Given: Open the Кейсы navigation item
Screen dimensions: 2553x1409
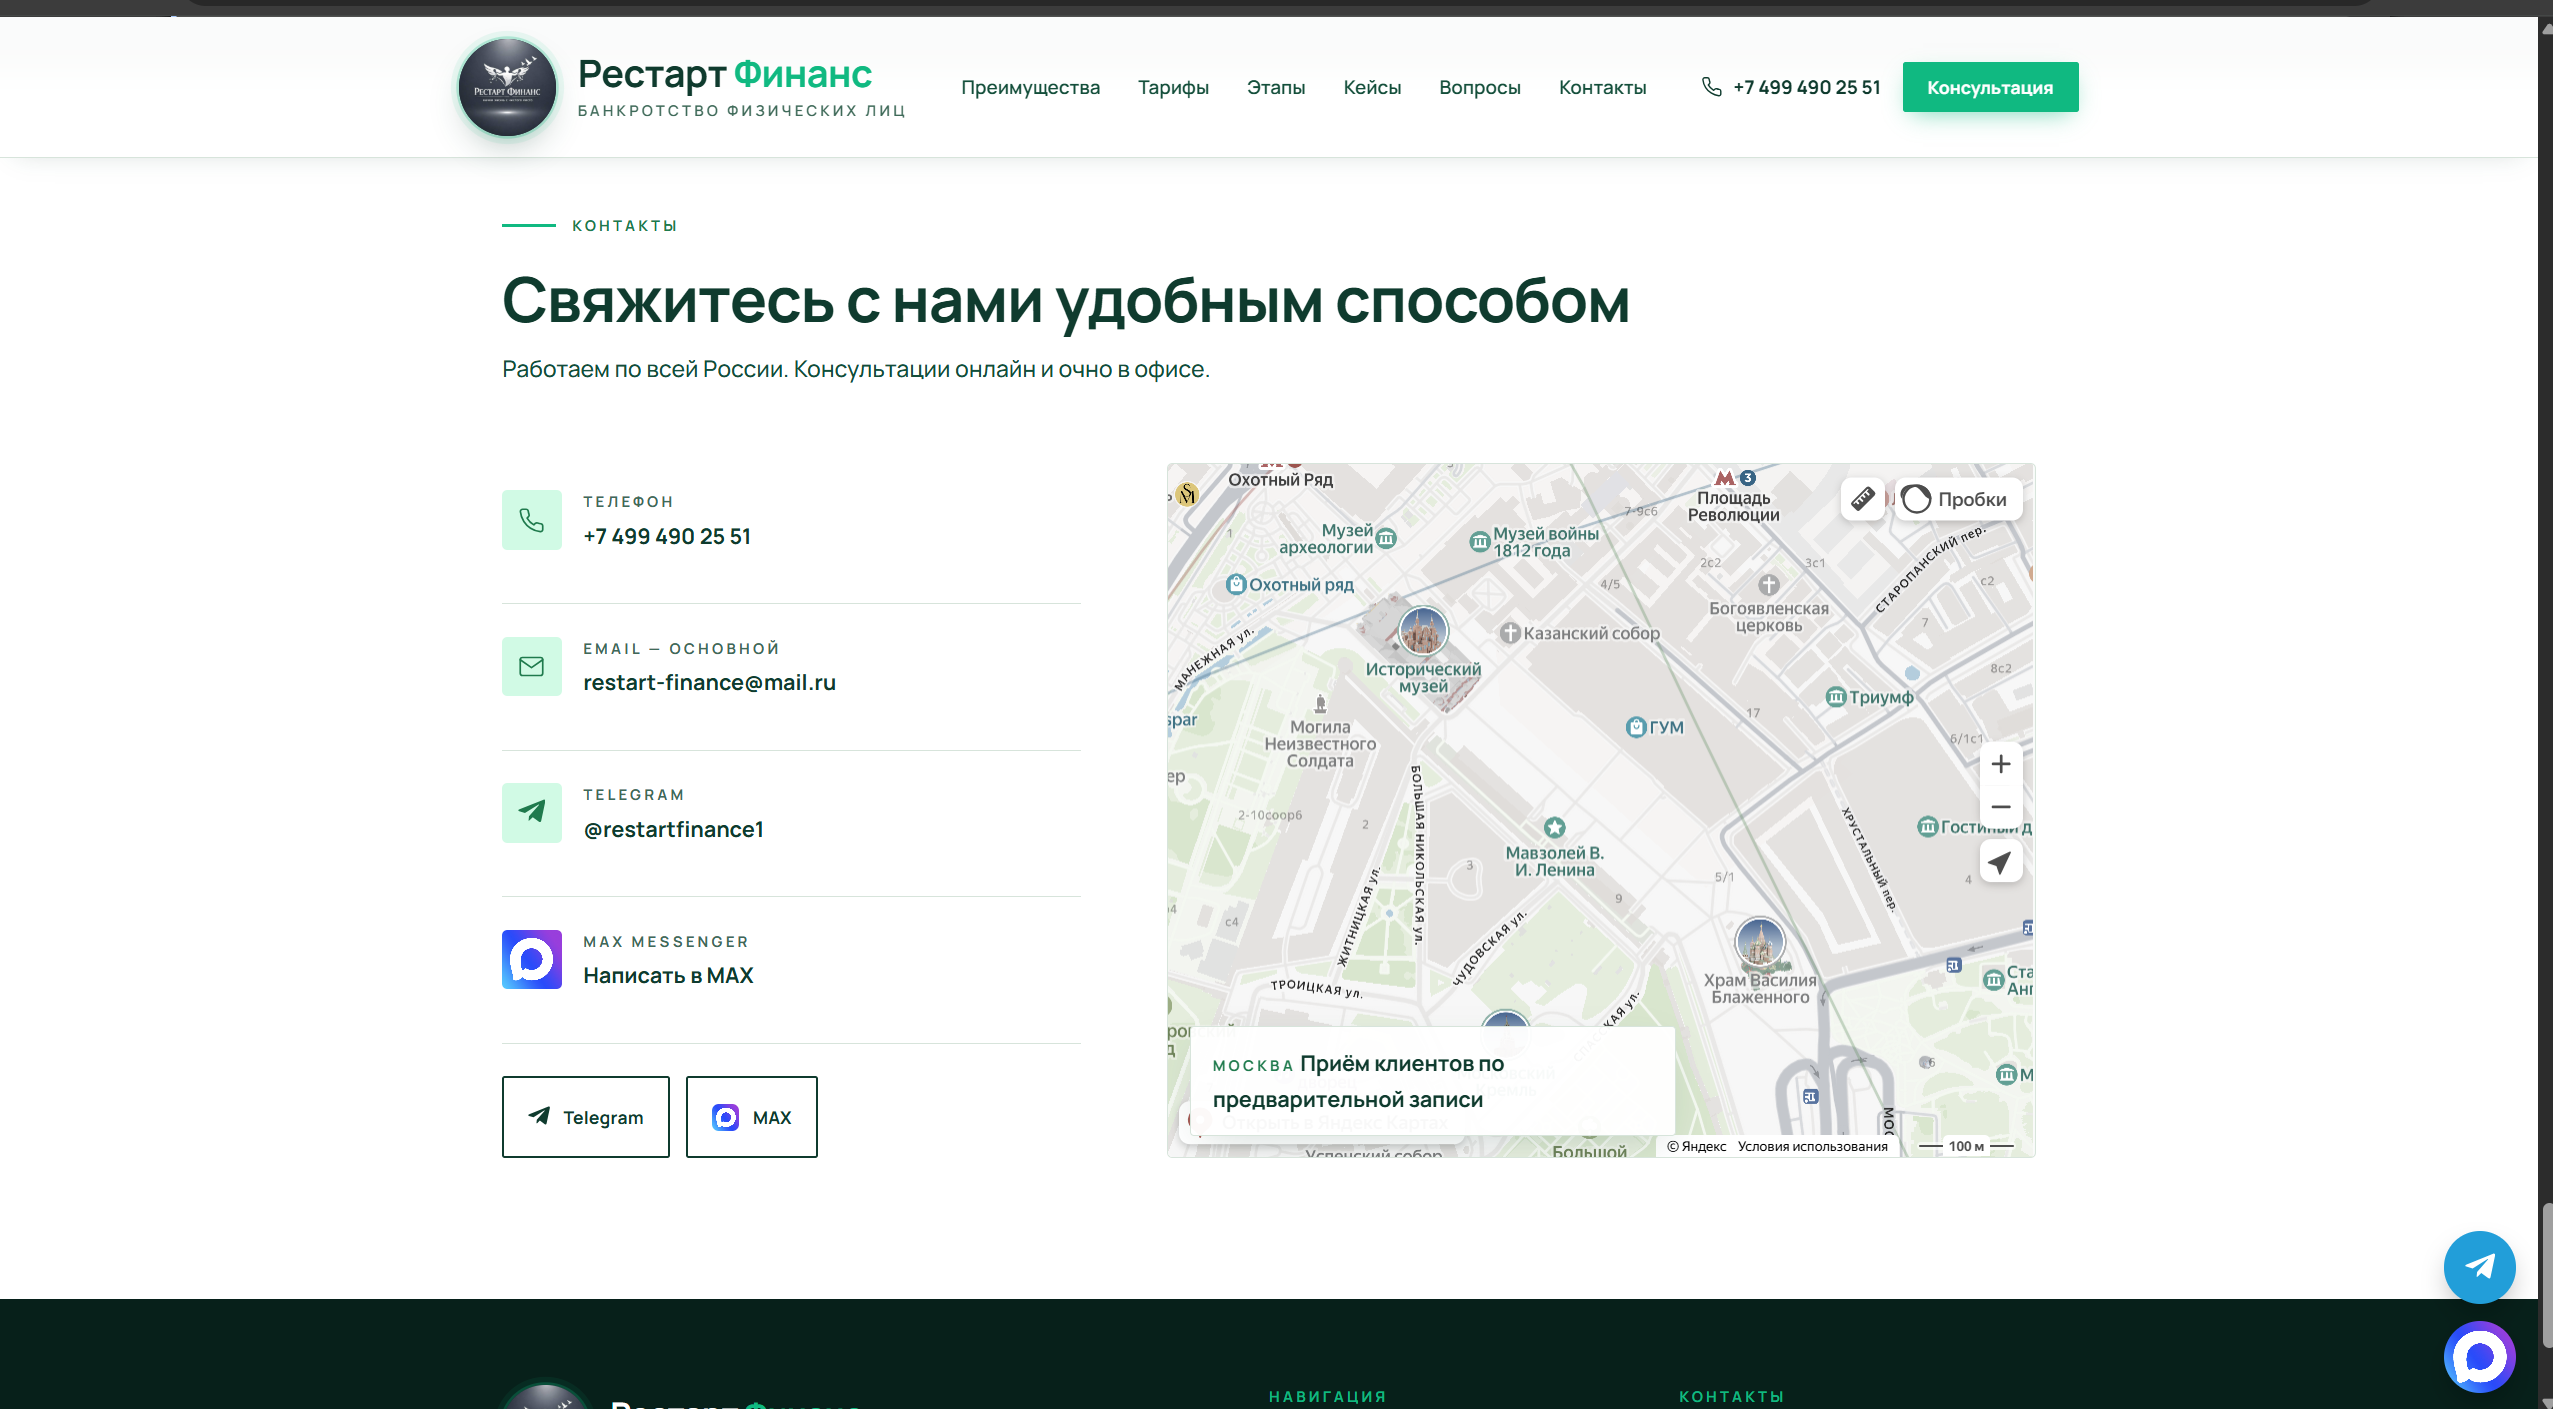Looking at the screenshot, I should tap(1371, 87).
